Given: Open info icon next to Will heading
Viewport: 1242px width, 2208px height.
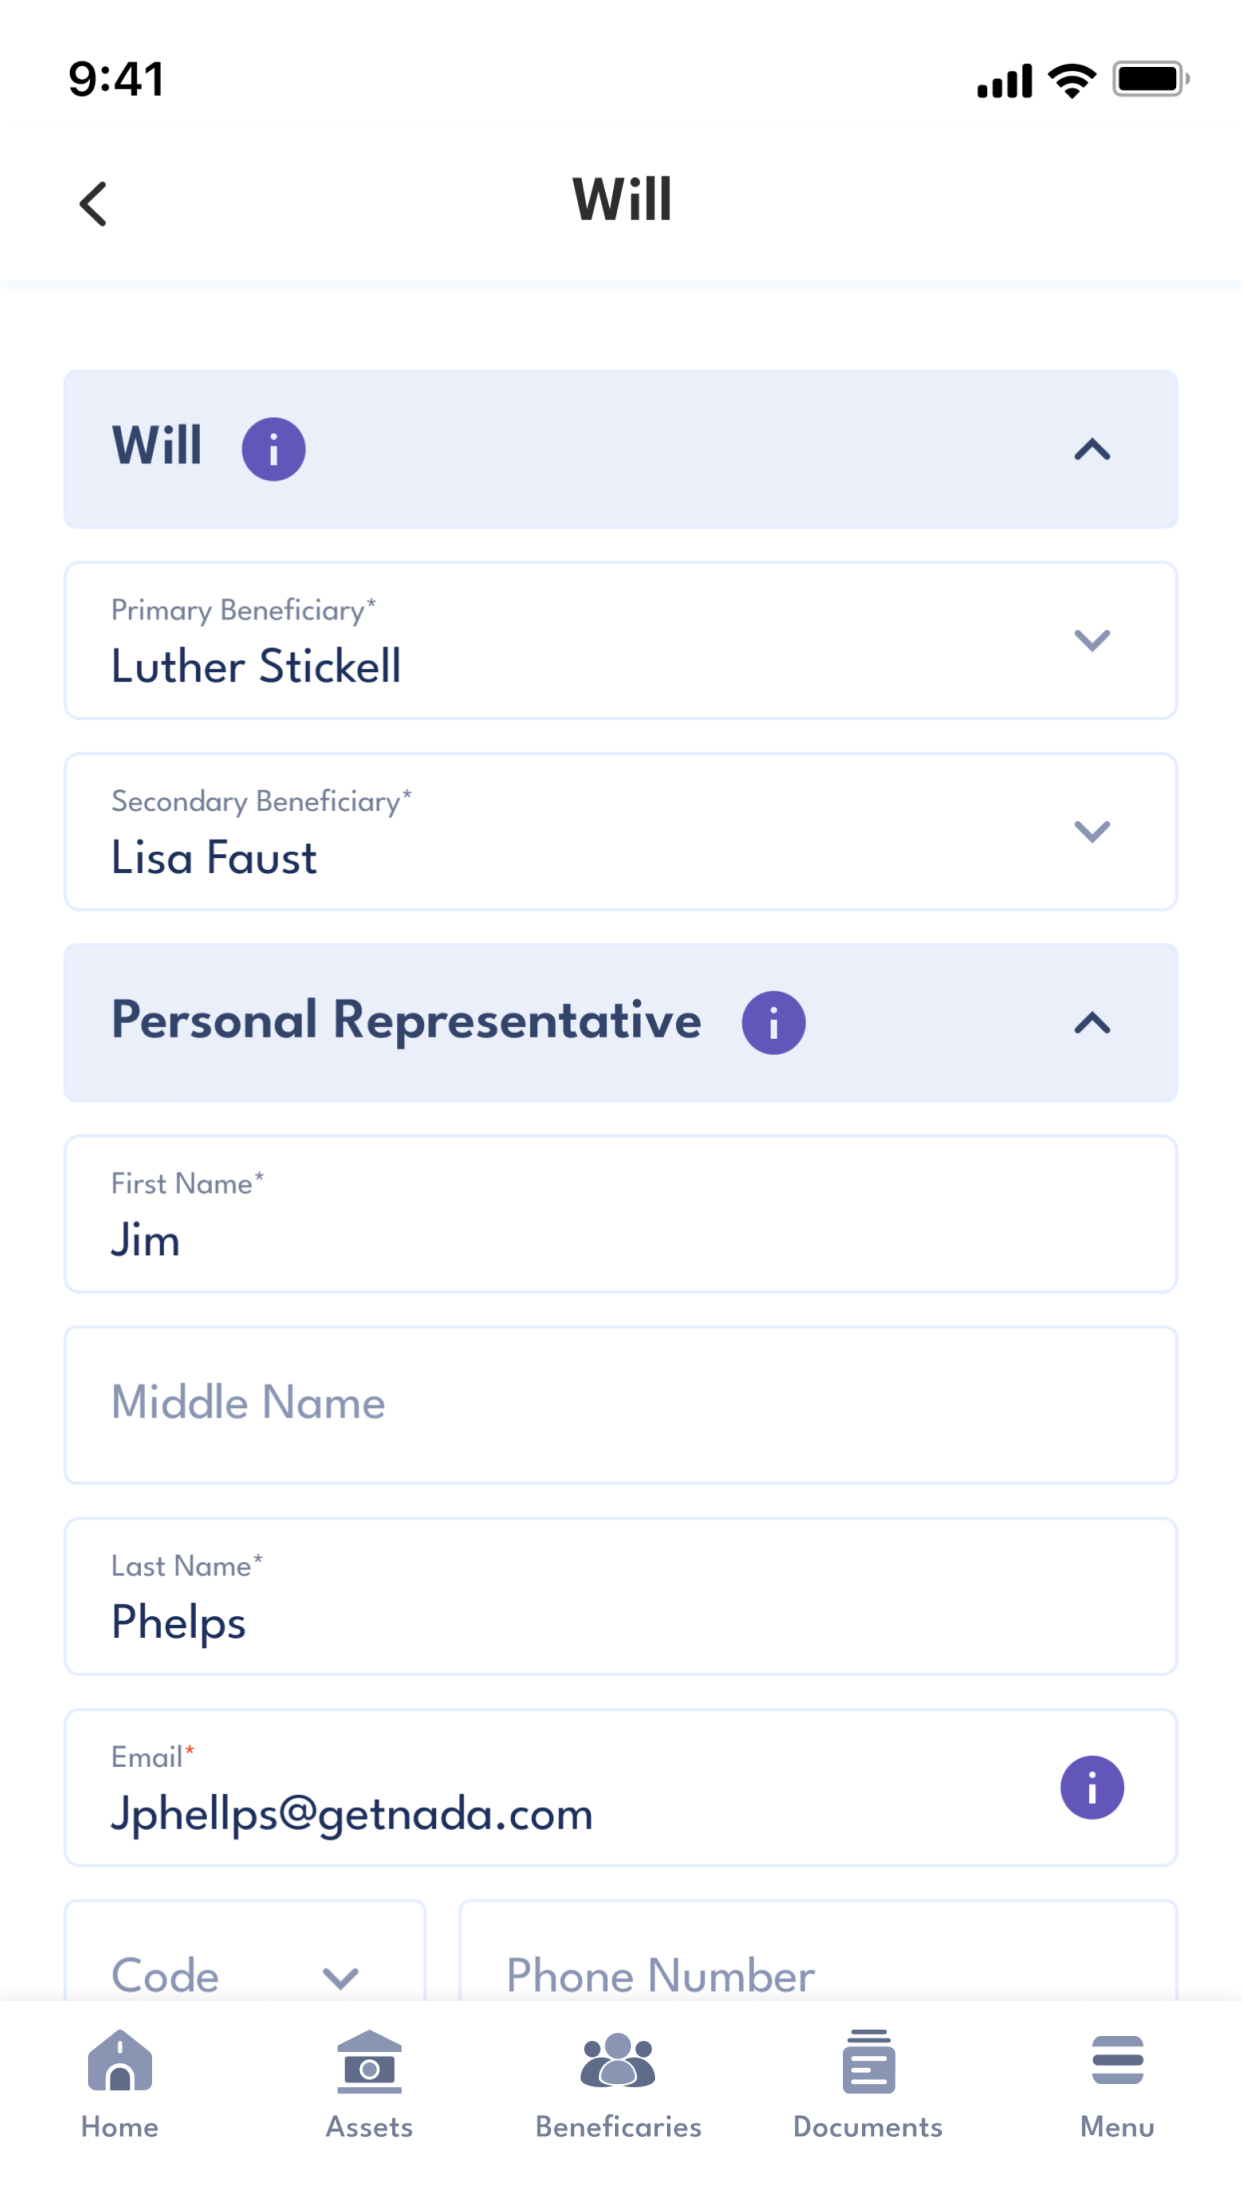Looking at the screenshot, I should (x=273, y=449).
